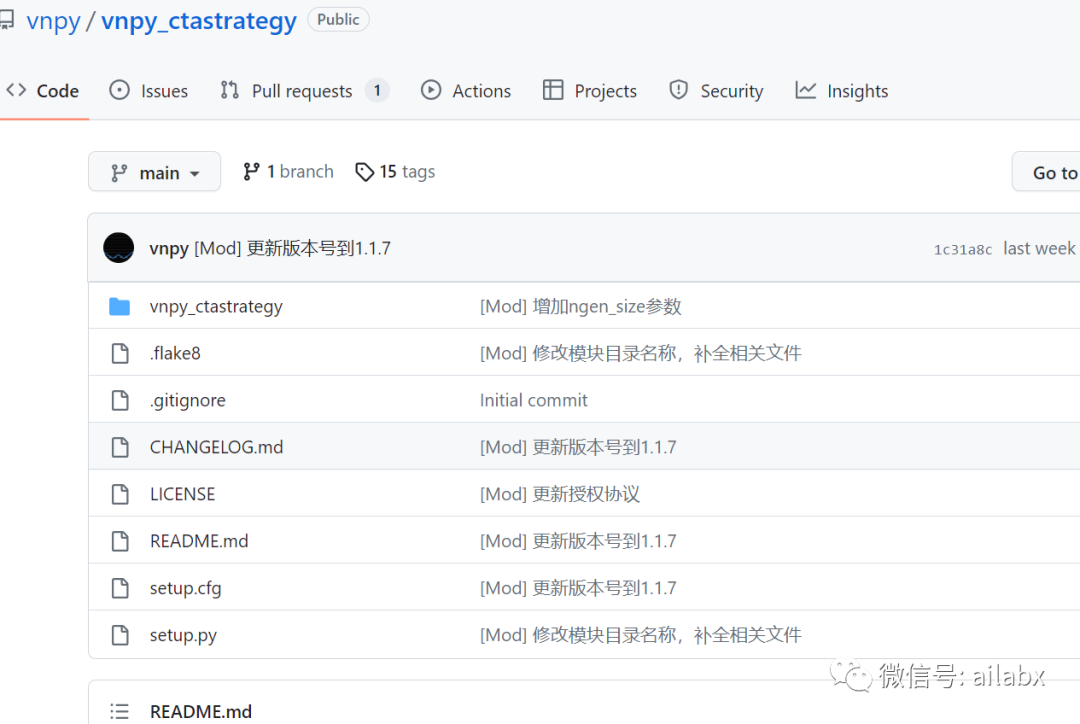View the 1 branch link
Screen dimensions: 1080x724
click(x=288, y=172)
